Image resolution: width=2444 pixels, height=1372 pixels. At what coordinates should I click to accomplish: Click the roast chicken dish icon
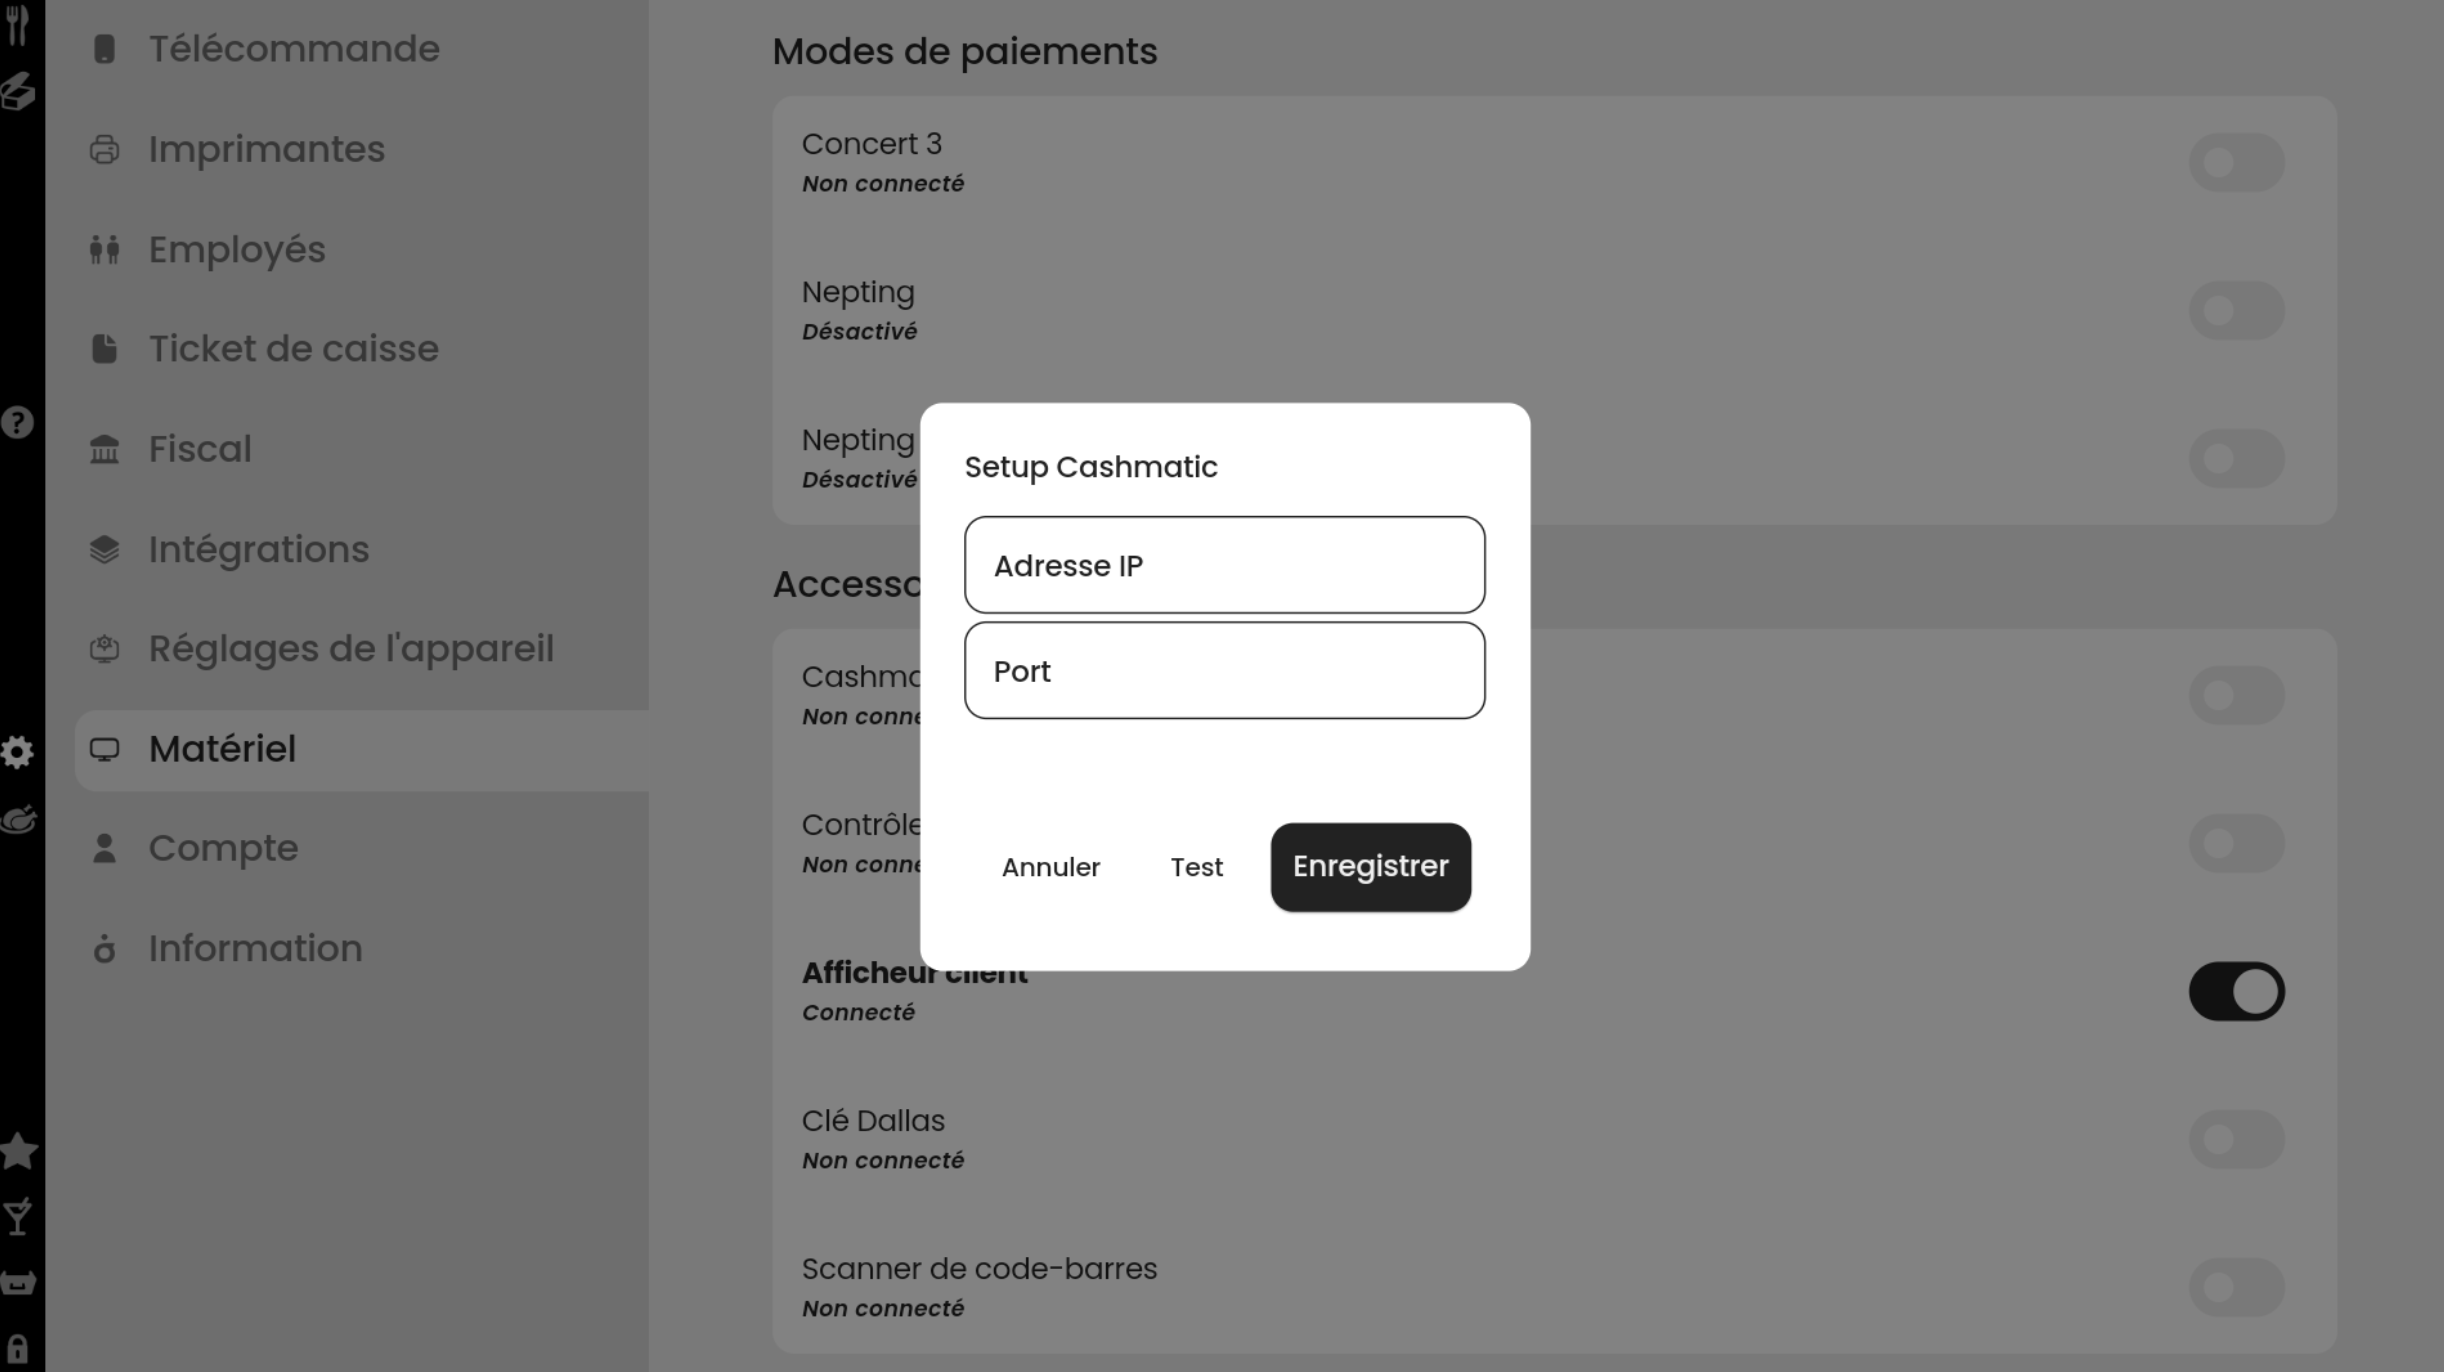[x=18, y=820]
